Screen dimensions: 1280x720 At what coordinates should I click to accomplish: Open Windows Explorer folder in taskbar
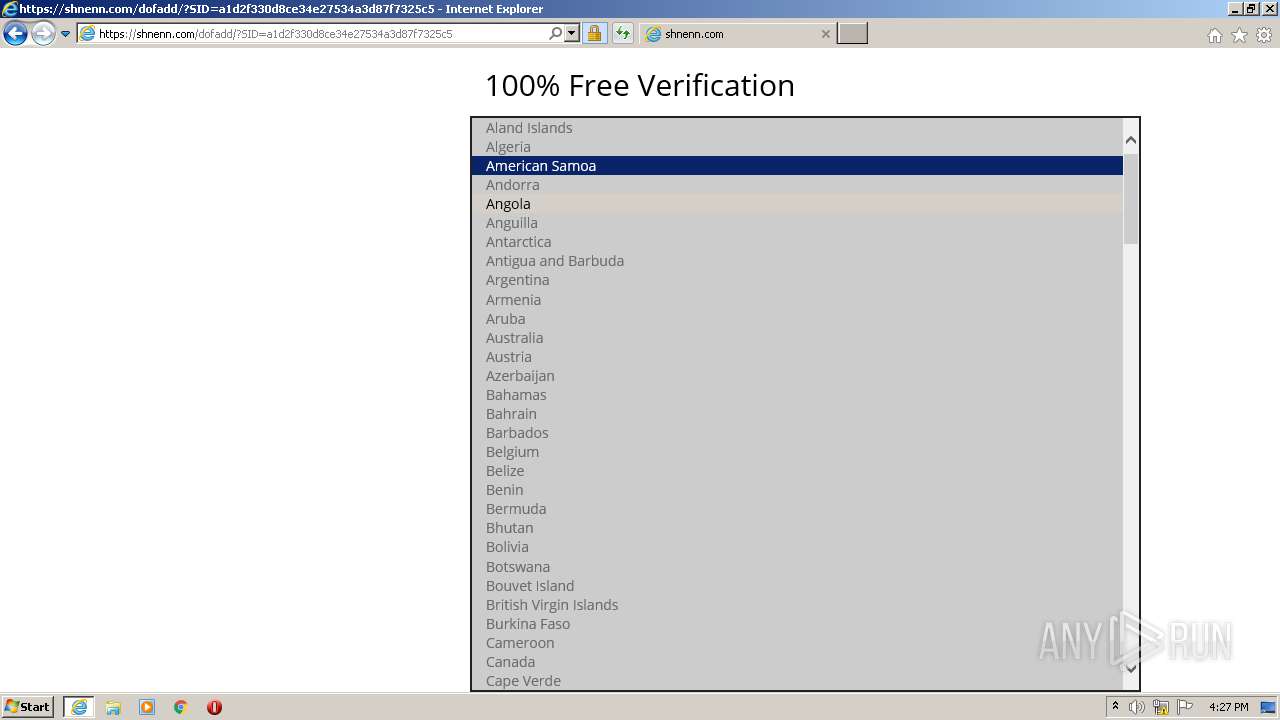113,707
